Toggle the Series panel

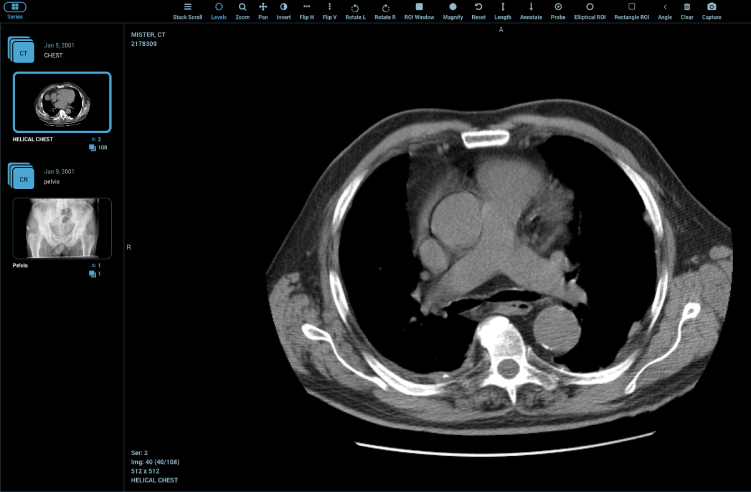point(14,10)
